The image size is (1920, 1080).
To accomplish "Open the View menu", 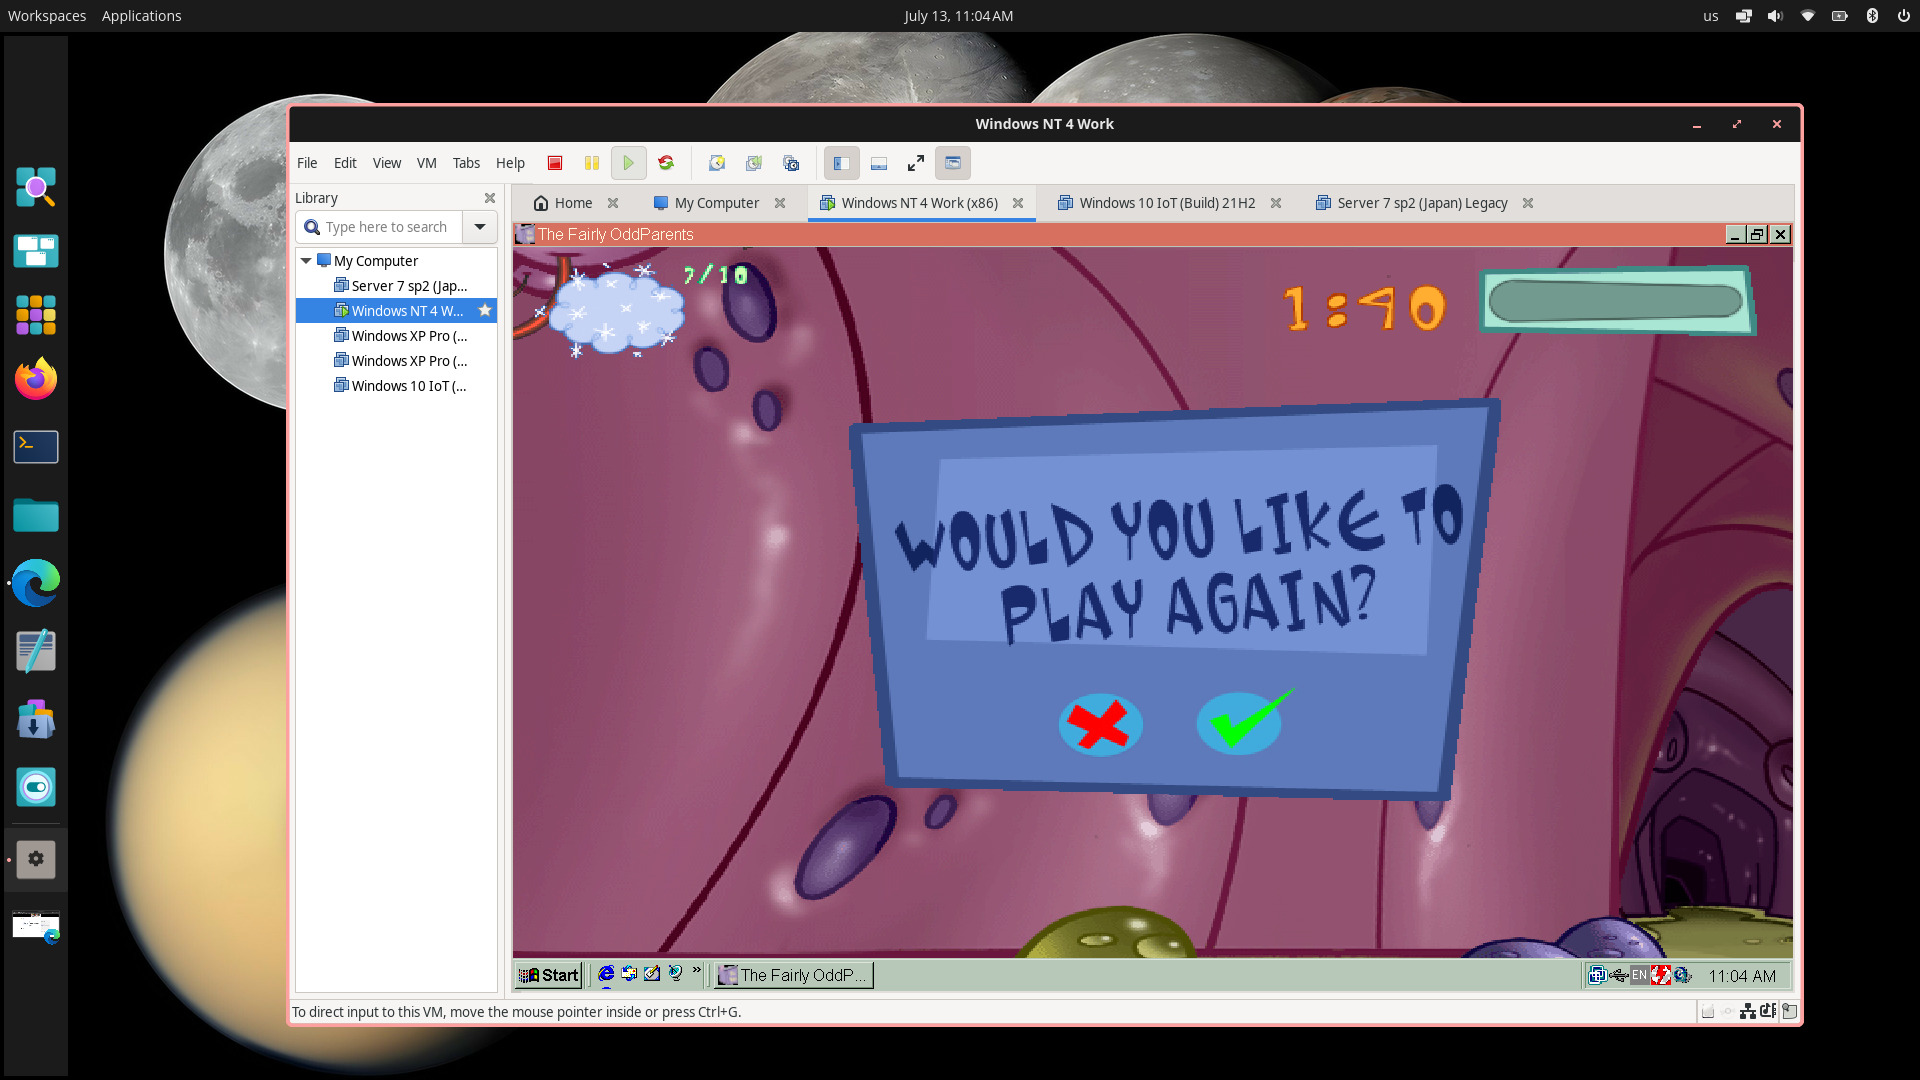I will point(387,163).
